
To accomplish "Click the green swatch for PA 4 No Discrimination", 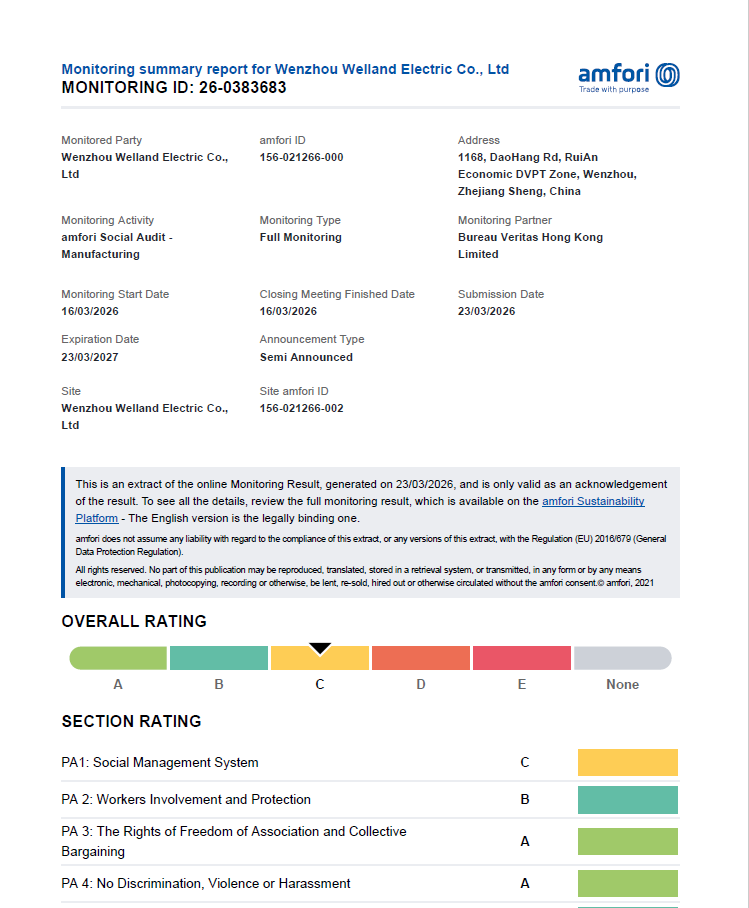I will (628, 884).
